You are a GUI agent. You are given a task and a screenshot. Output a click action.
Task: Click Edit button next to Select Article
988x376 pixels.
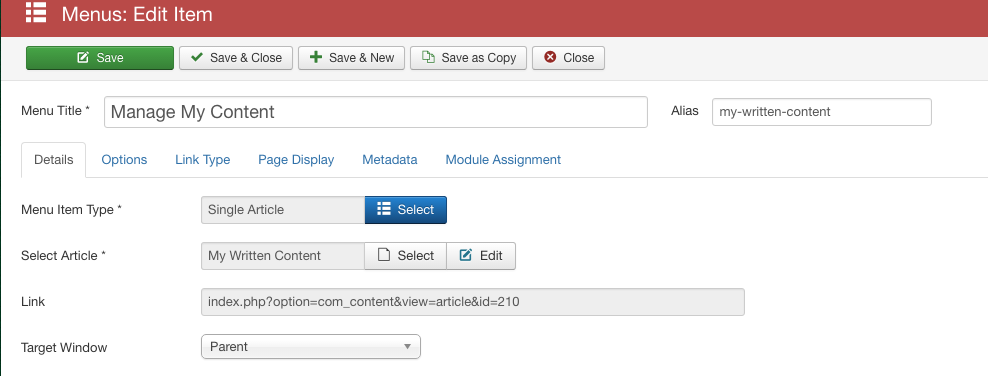(x=481, y=256)
